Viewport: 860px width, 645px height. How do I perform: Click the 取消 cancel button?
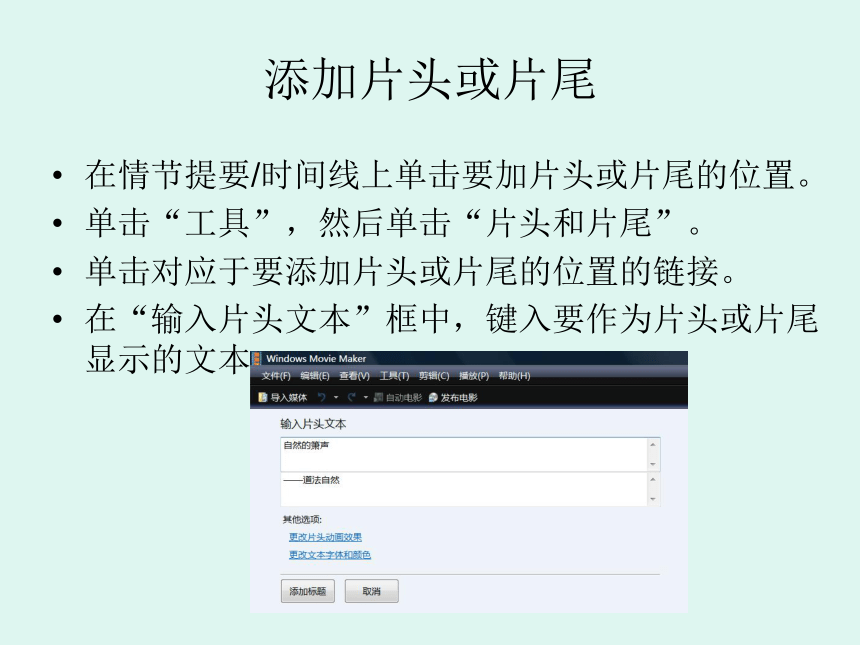point(371,591)
